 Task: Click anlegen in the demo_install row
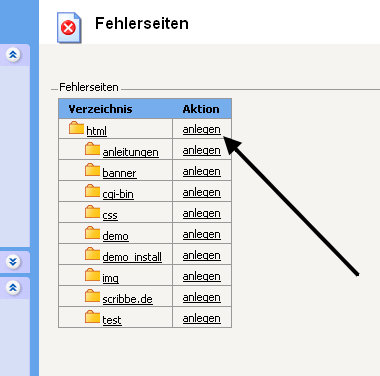point(202,255)
